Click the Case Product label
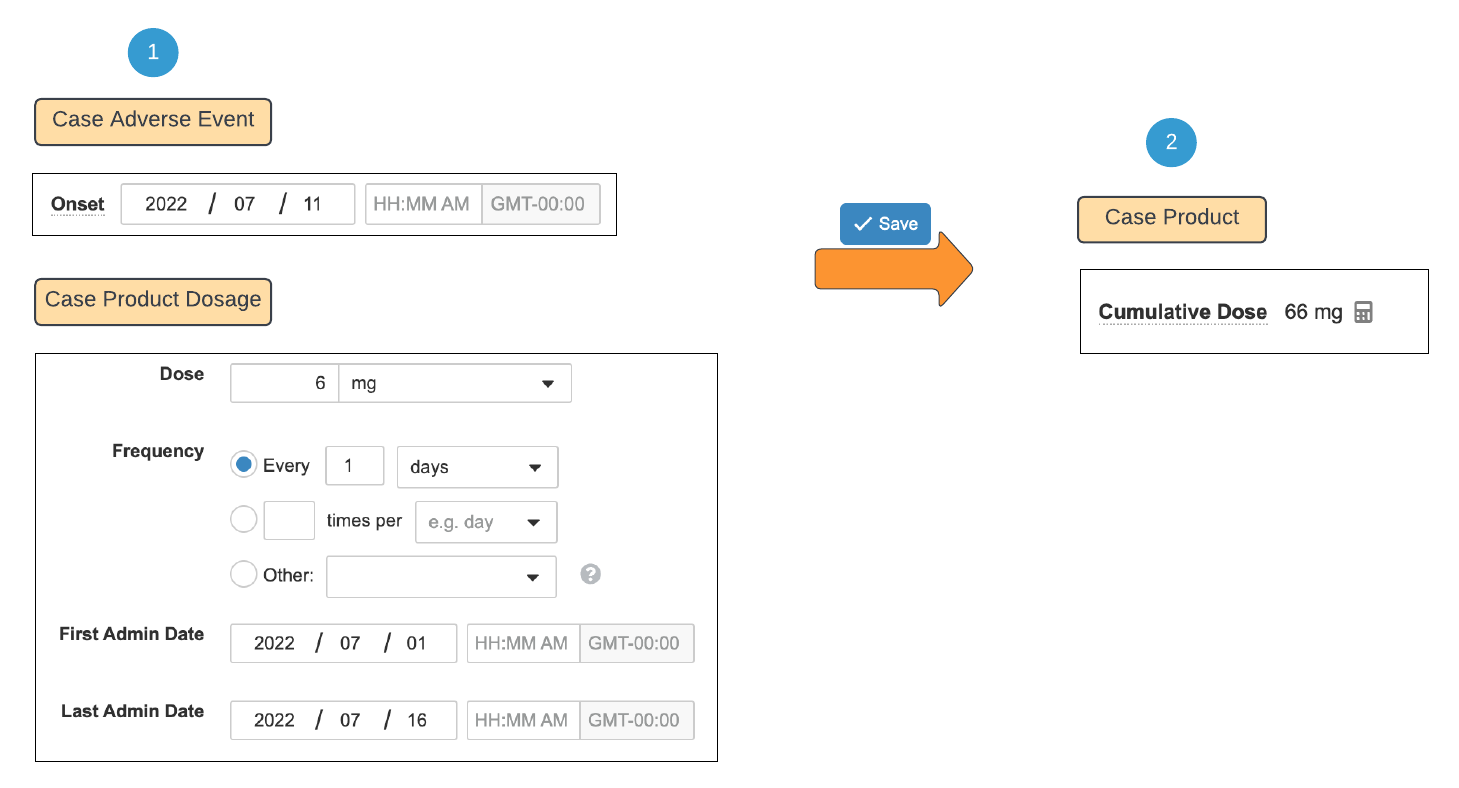Viewport: 1459px width, 788px height. [1172, 219]
